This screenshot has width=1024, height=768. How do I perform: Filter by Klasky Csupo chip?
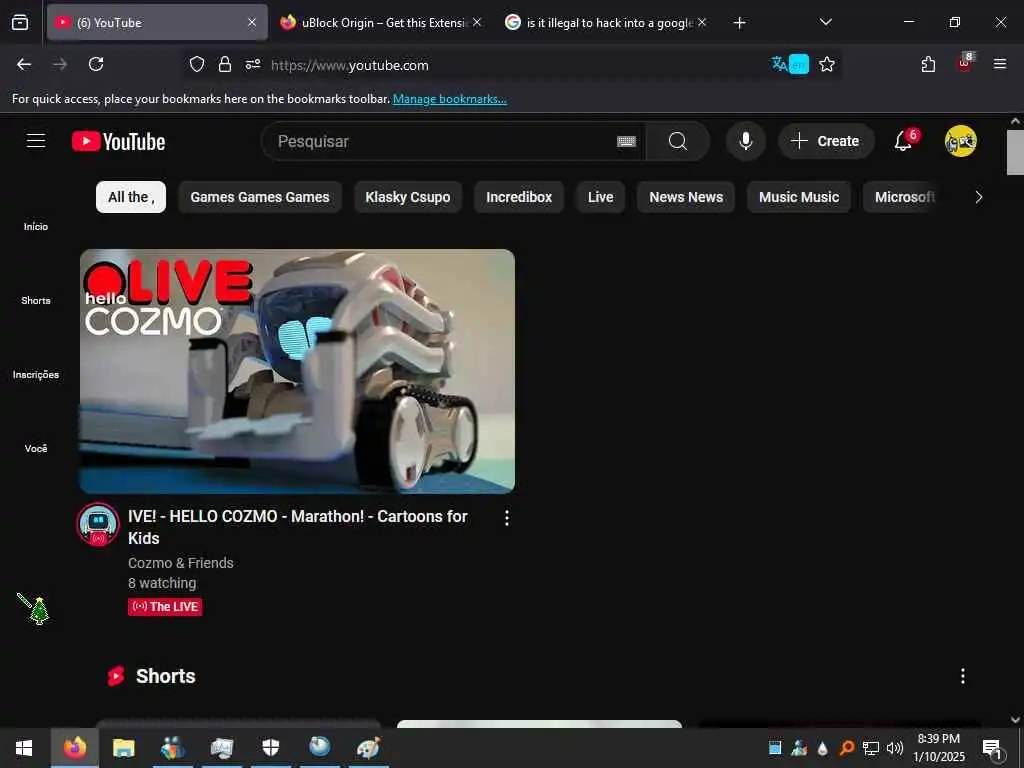coord(408,197)
